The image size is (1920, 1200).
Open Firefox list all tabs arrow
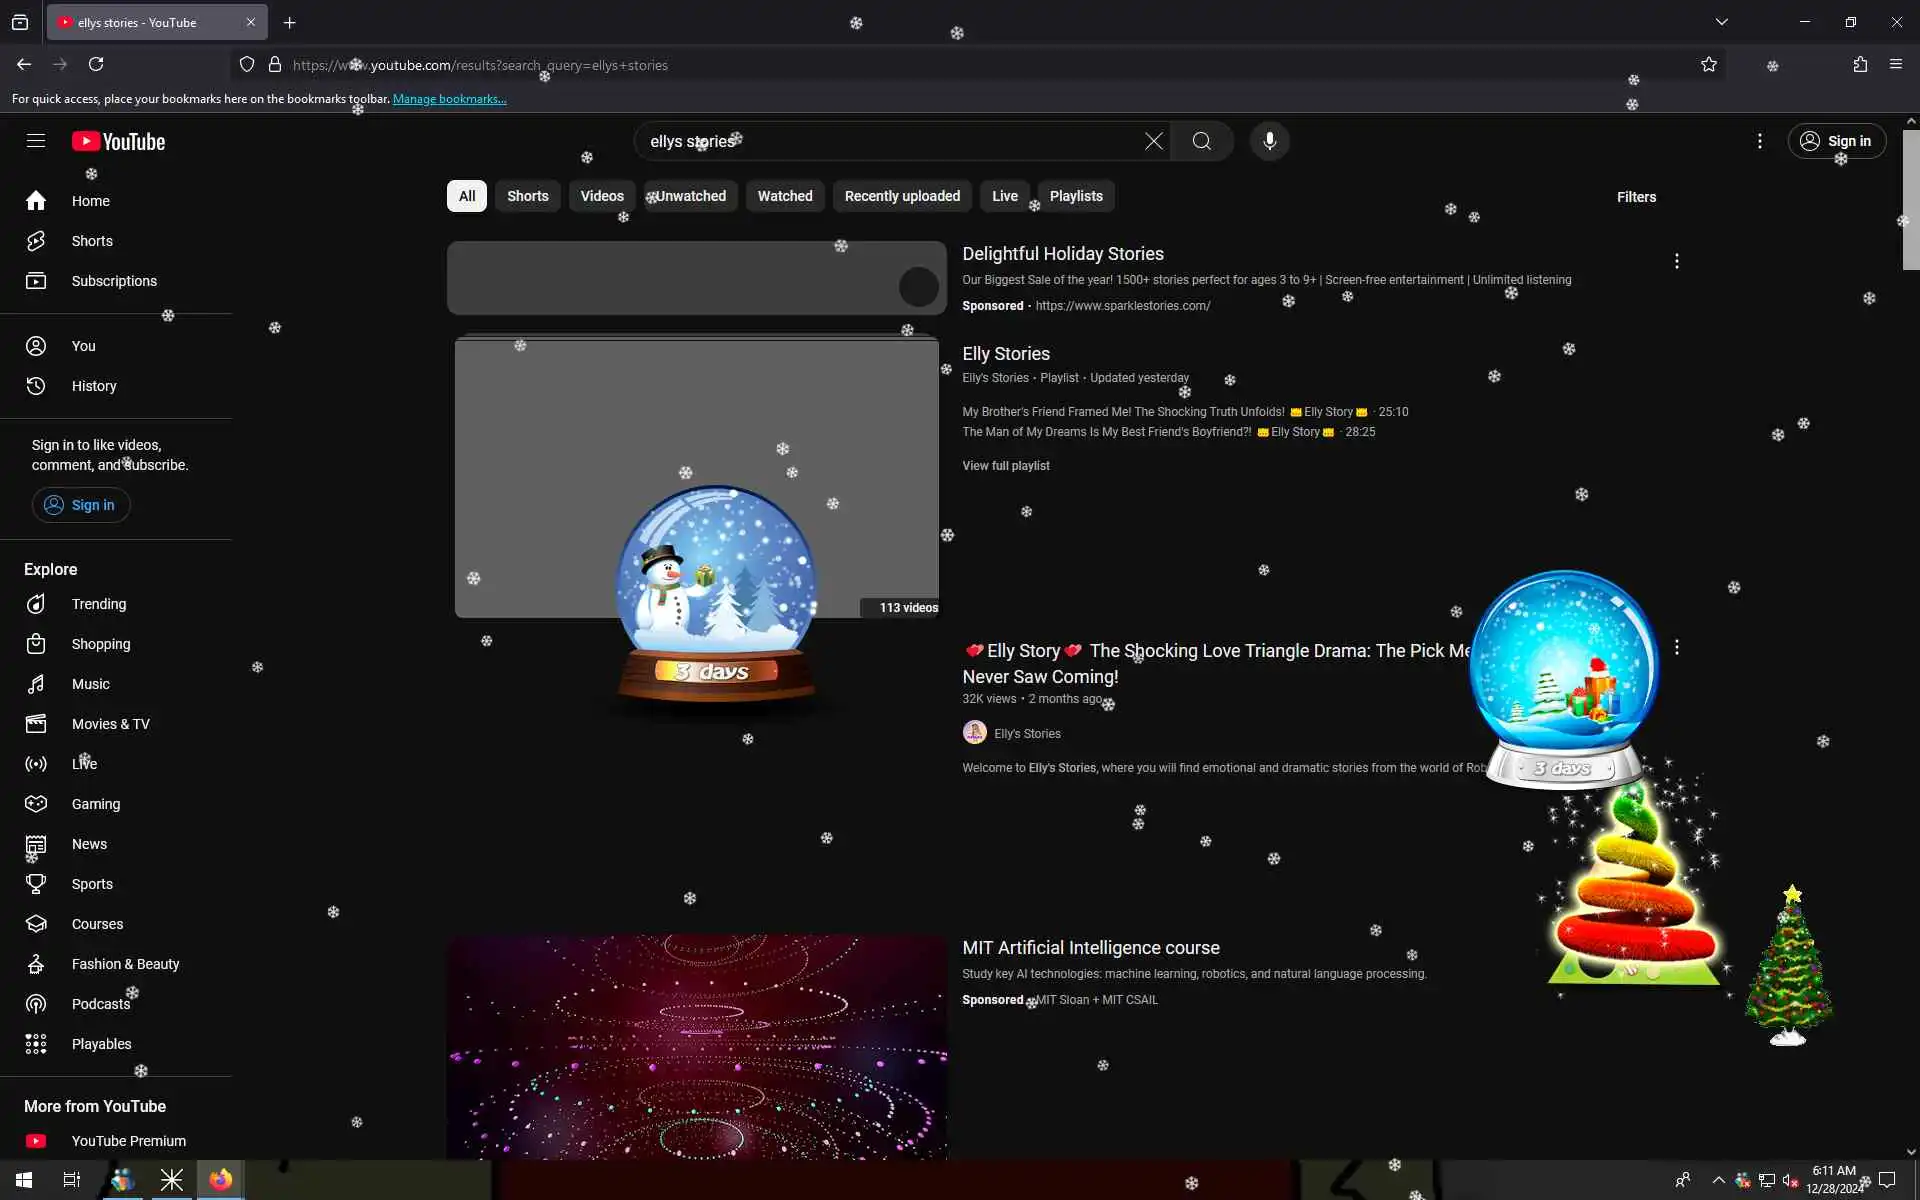coord(1721,22)
